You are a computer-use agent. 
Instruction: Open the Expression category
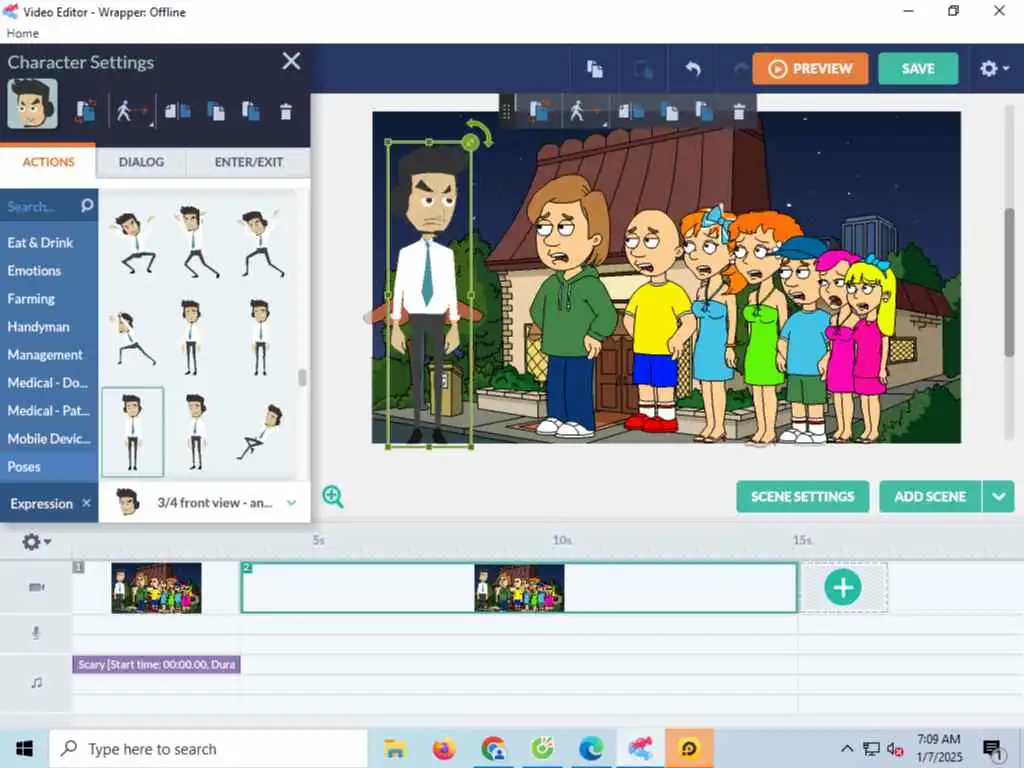coord(41,504)
